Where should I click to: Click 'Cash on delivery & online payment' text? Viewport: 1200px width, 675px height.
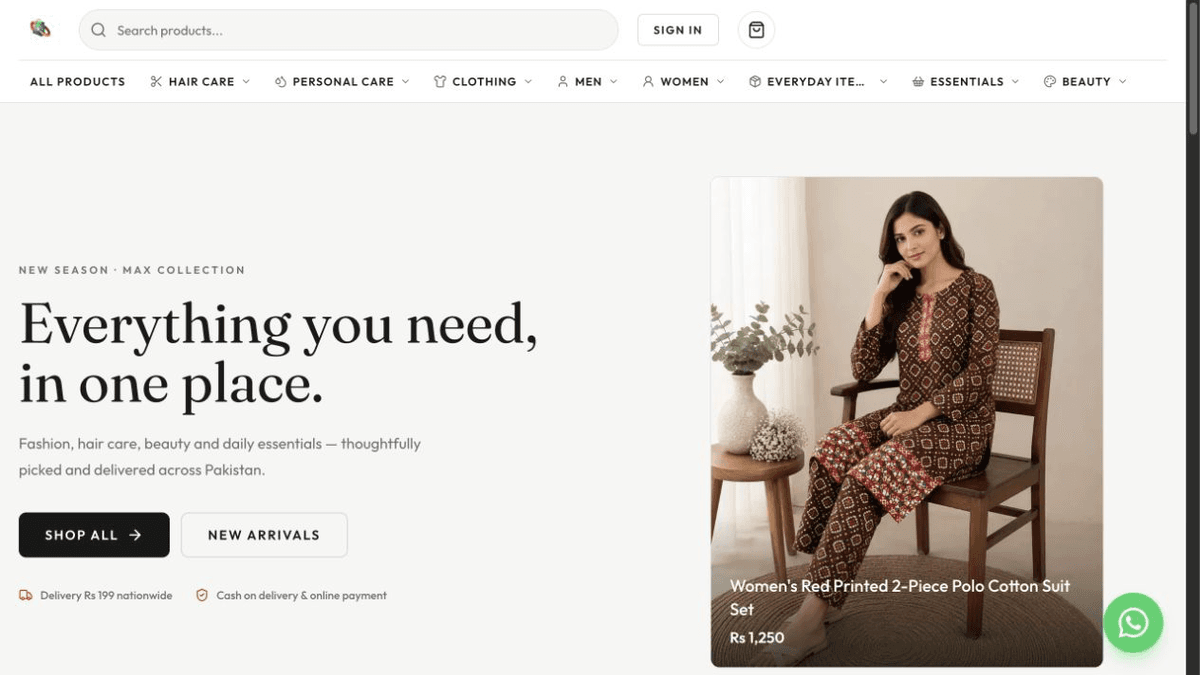pyautogui.click(x=301, y=595)
